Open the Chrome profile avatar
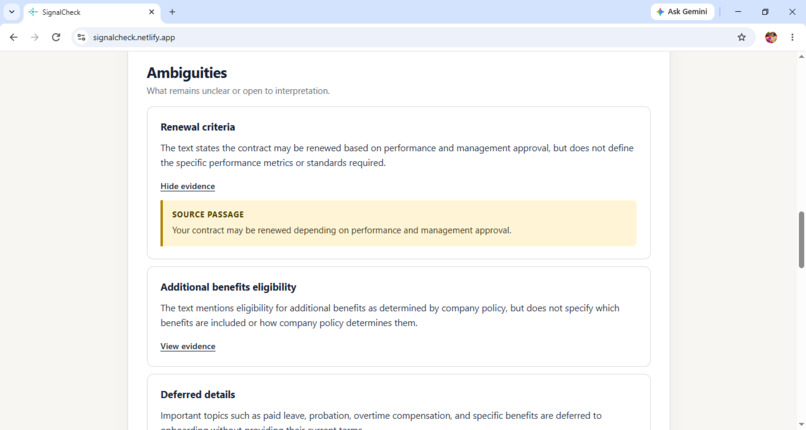This screenshot has height=430, width=806. pos(771,37)
